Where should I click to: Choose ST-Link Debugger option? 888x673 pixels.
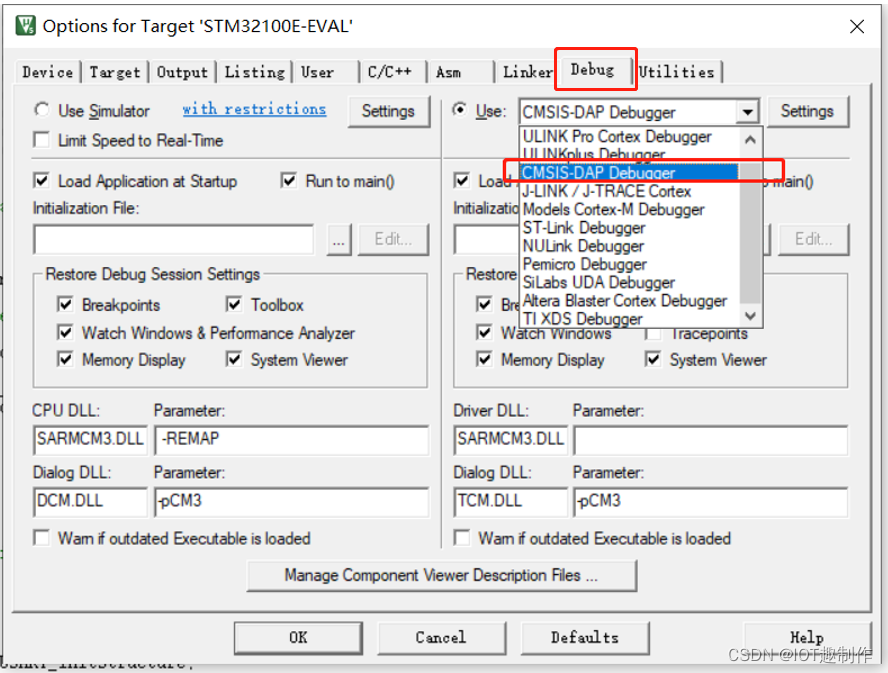point(629,228)
